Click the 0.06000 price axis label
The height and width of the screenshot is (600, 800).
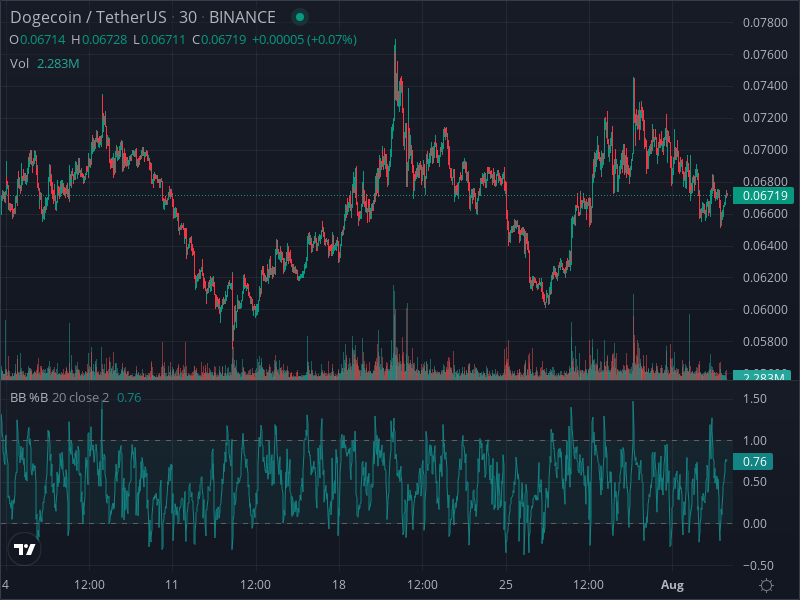click(x=765, y=310)
